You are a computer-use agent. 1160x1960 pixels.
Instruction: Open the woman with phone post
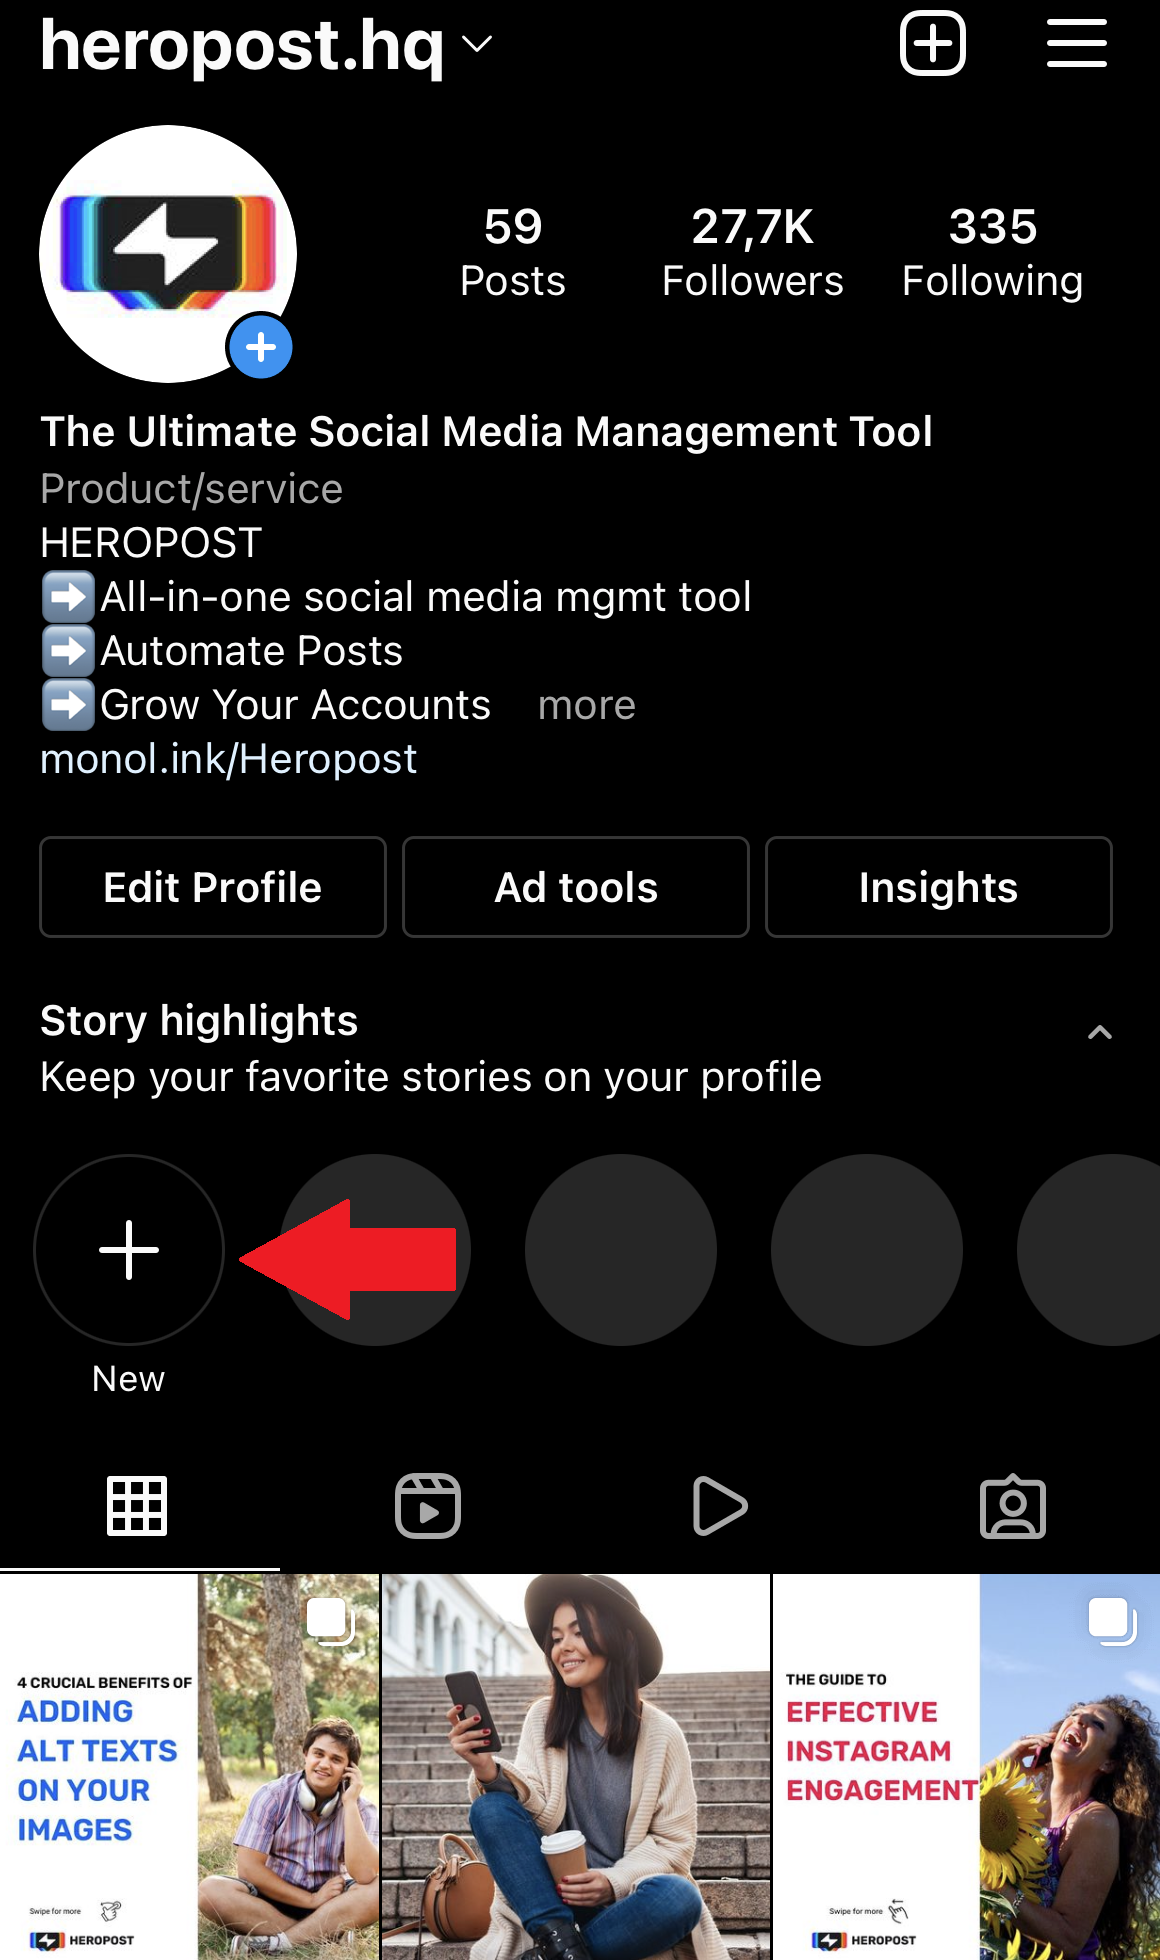576,1767
